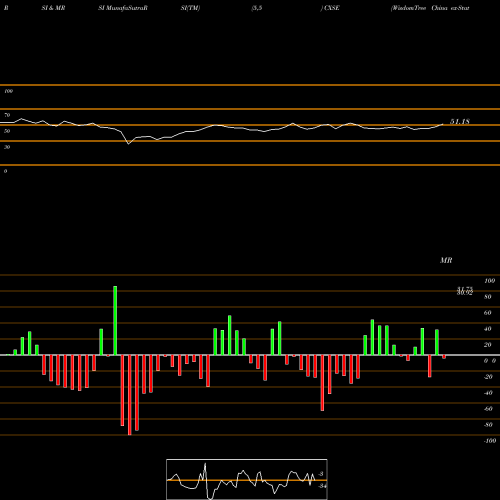Click the MR axis label '-20'
This screenshot has height=500, width=500.
pyautogui.click(x=488, y=377)
